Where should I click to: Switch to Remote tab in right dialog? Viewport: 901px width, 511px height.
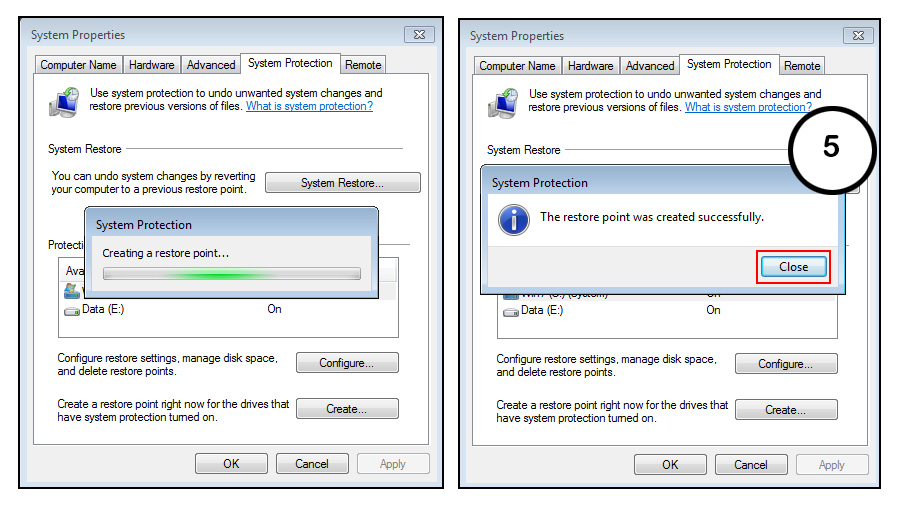pyautogui.click(x=802, y=66)
